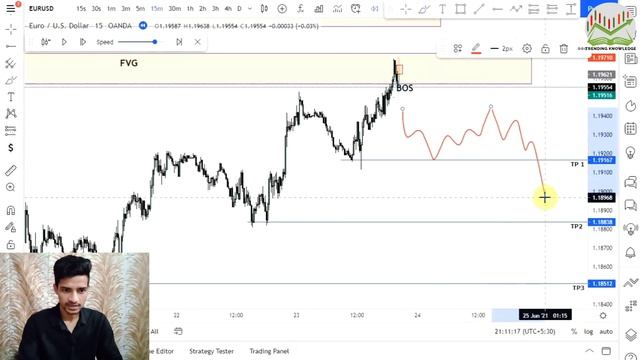
Task: Delete the selected drawing with trash icon
Action: tap(564, 49)
